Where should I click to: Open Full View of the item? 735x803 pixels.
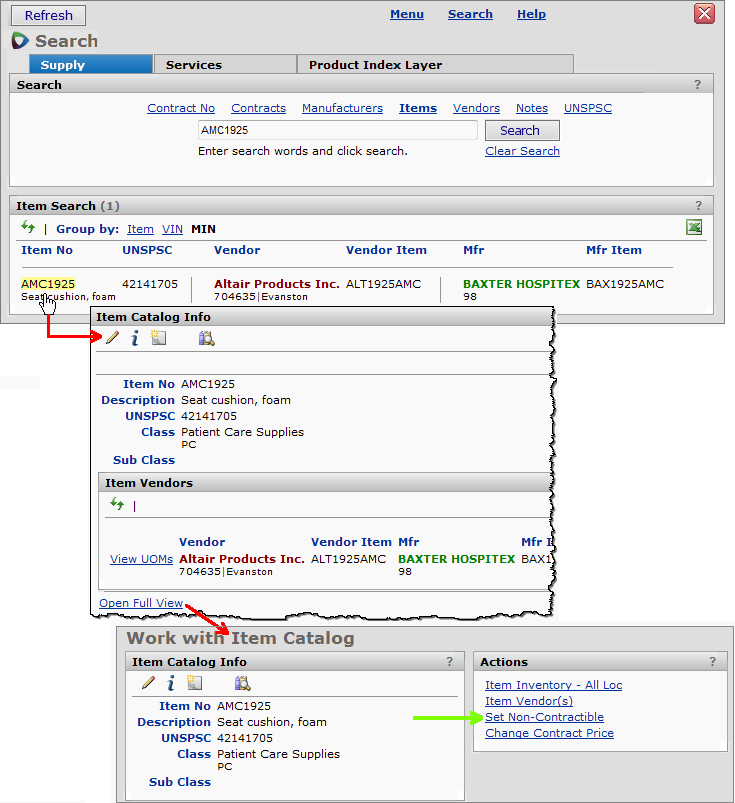tap(141, 603)
